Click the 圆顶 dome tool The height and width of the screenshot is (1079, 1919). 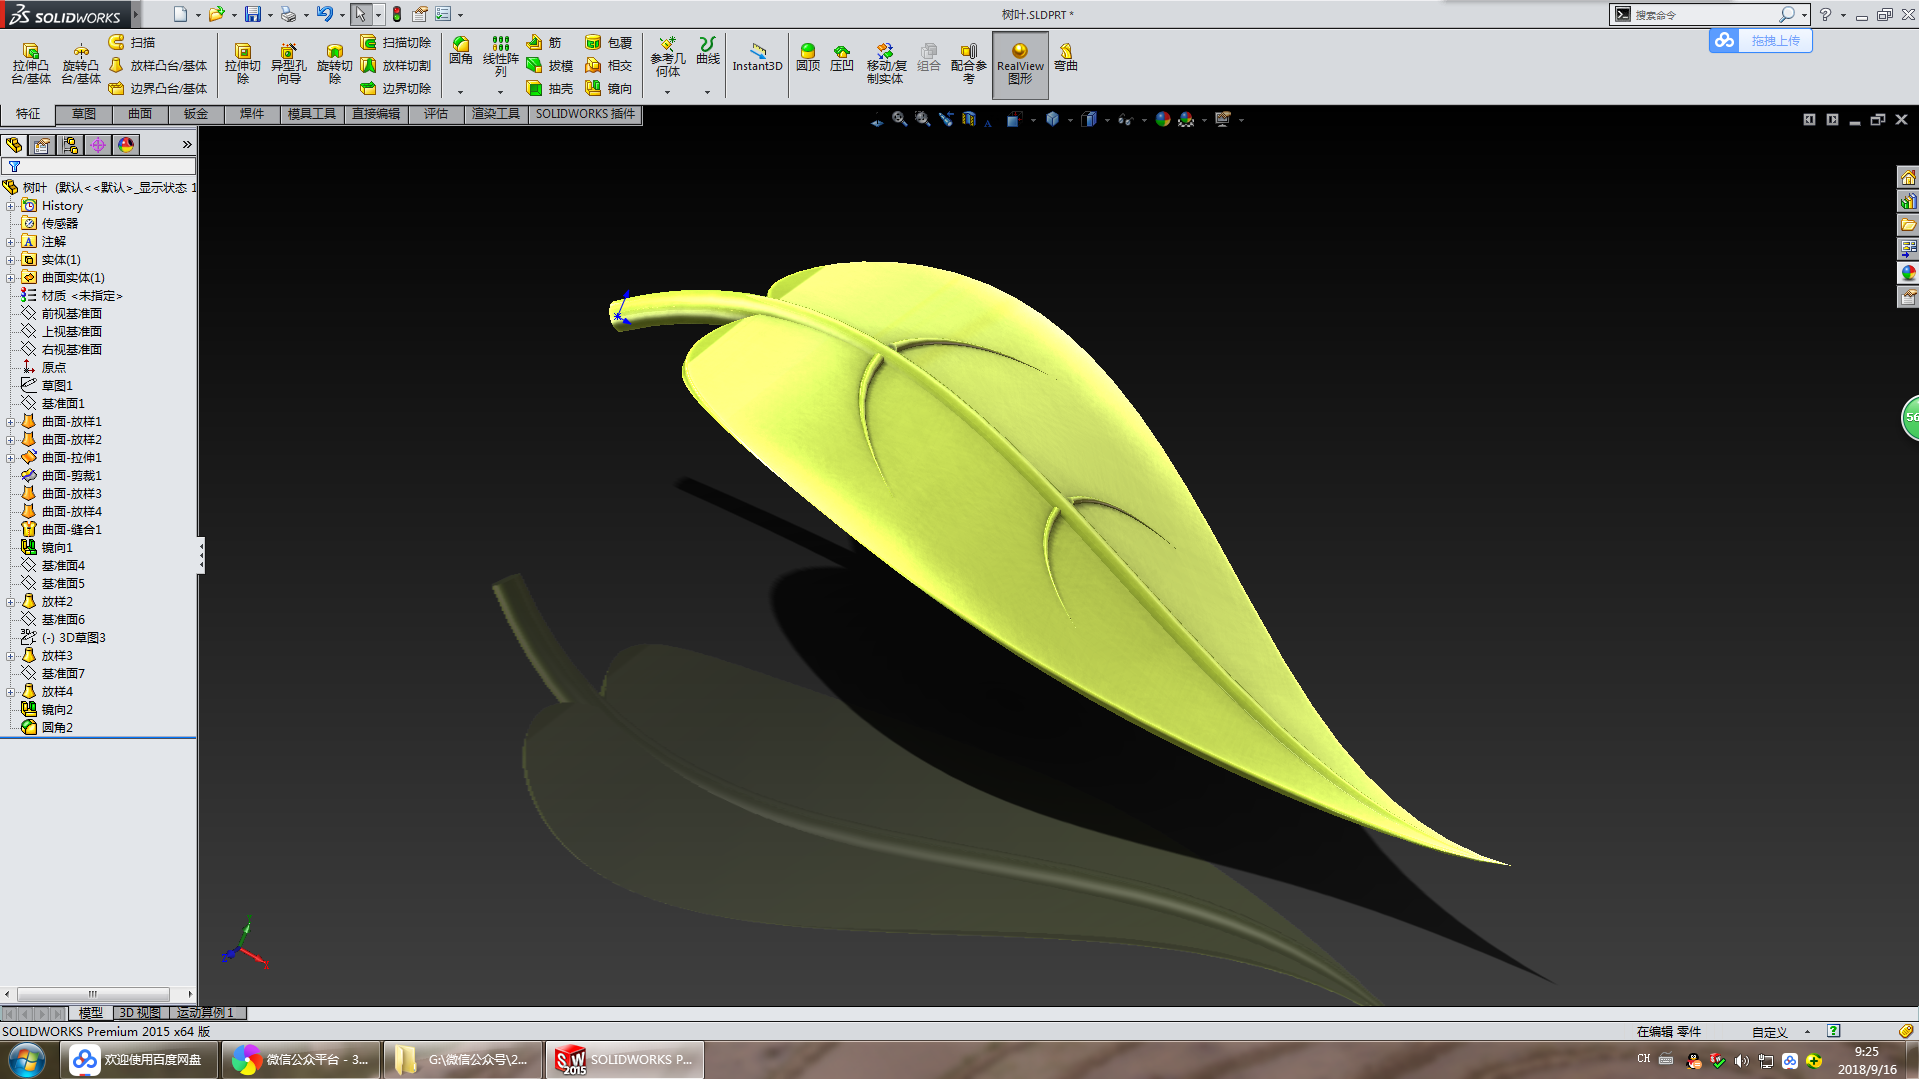pyautogui.click(x=807, y=57)
